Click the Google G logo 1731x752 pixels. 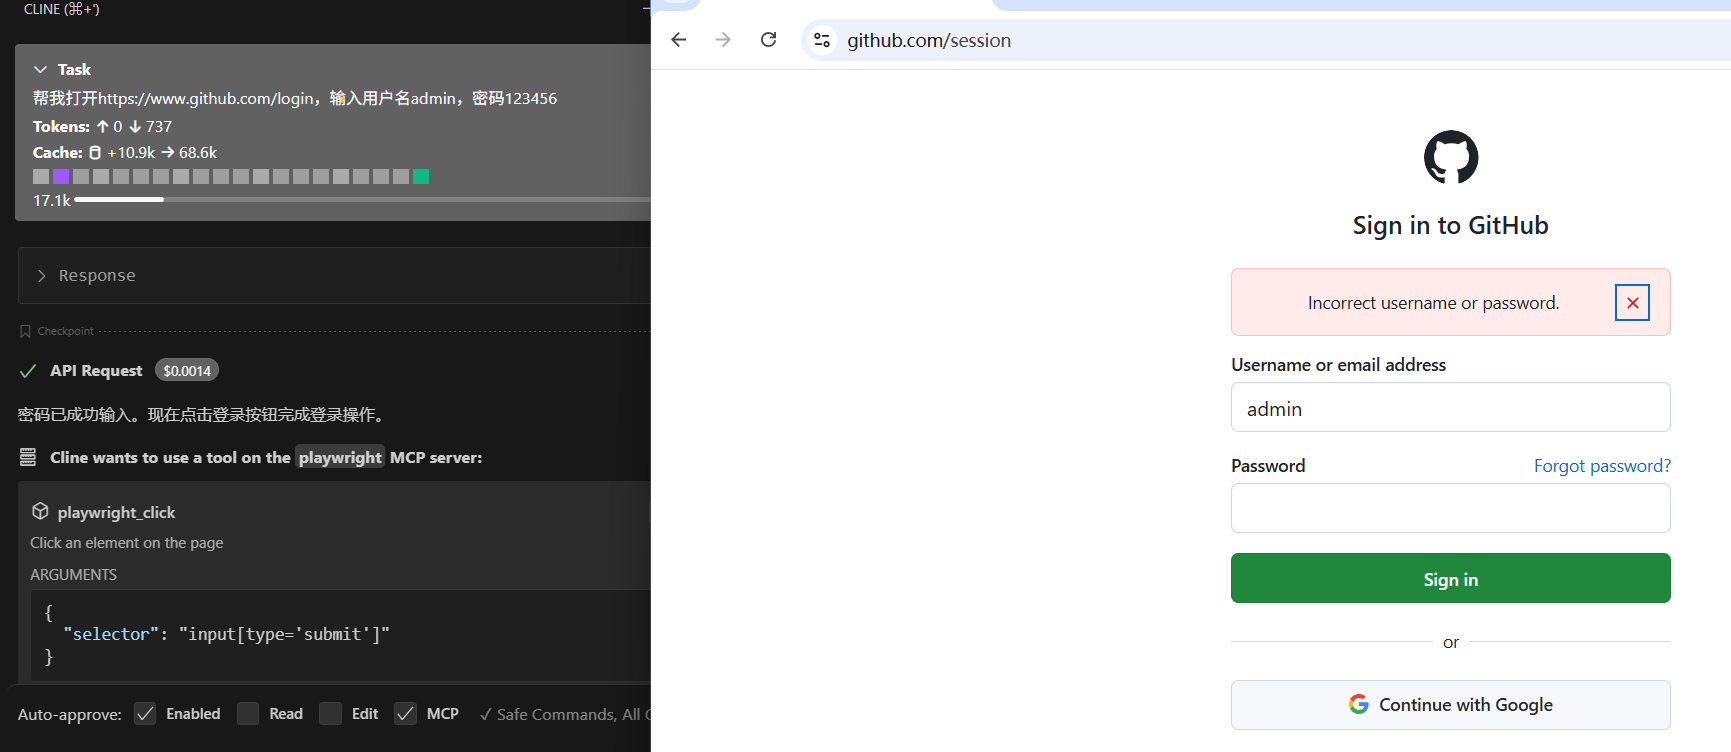click(1358, 704)
